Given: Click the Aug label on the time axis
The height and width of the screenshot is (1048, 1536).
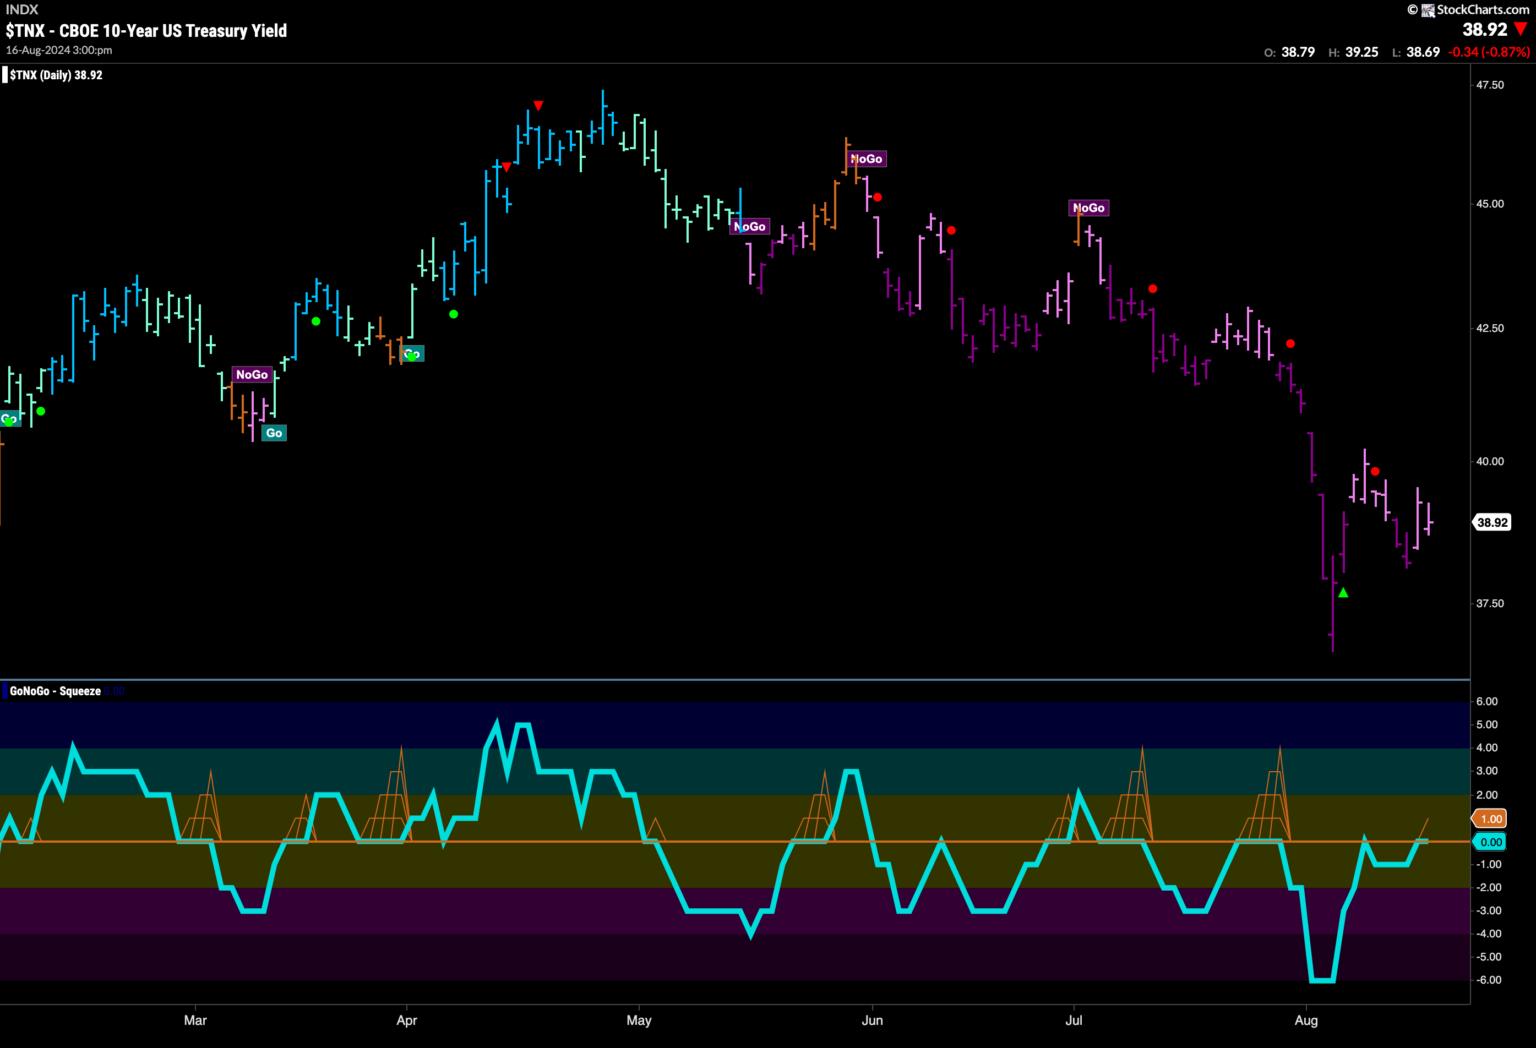Looking at the screenshot, I should 1306,1021.
